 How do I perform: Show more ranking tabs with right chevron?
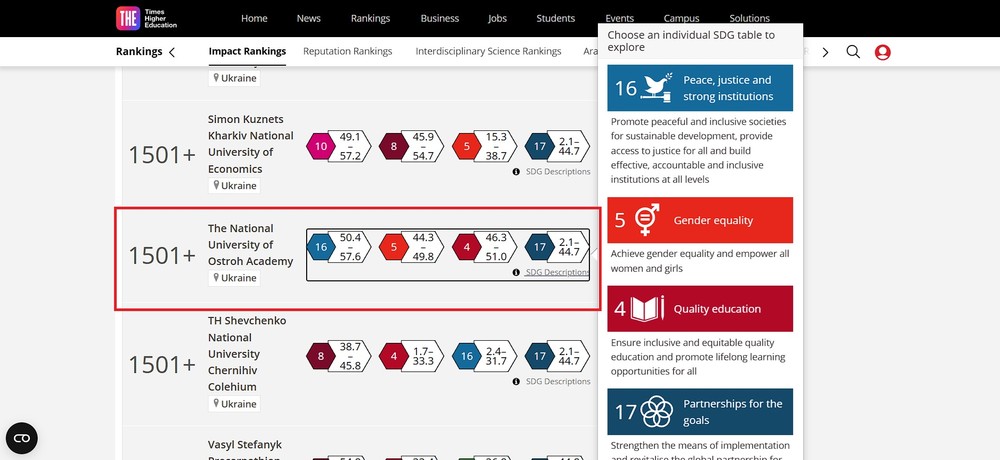click(825, 52)
